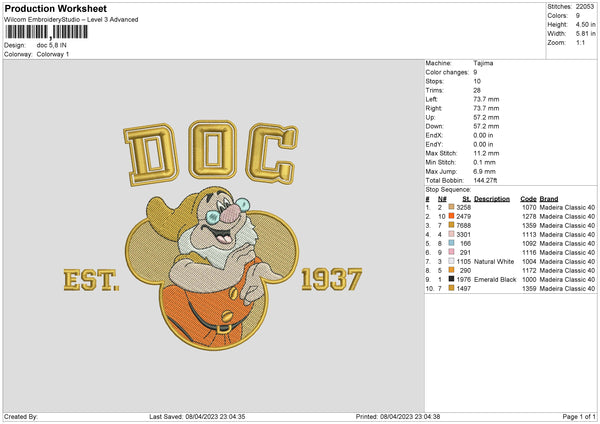Image resolution: width=600 pixels, height=424 pixels.
Task: Click the 'Natural White' description
Action: 494,262
